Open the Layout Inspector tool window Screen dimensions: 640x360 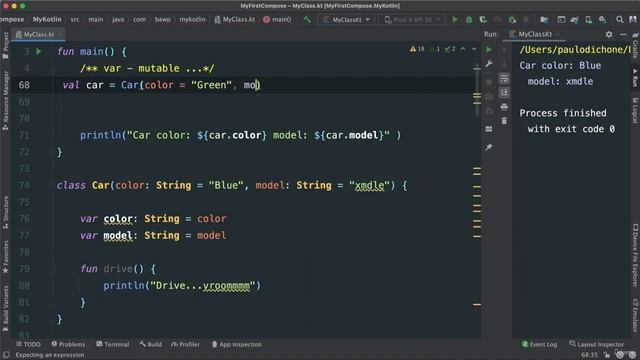596,344
